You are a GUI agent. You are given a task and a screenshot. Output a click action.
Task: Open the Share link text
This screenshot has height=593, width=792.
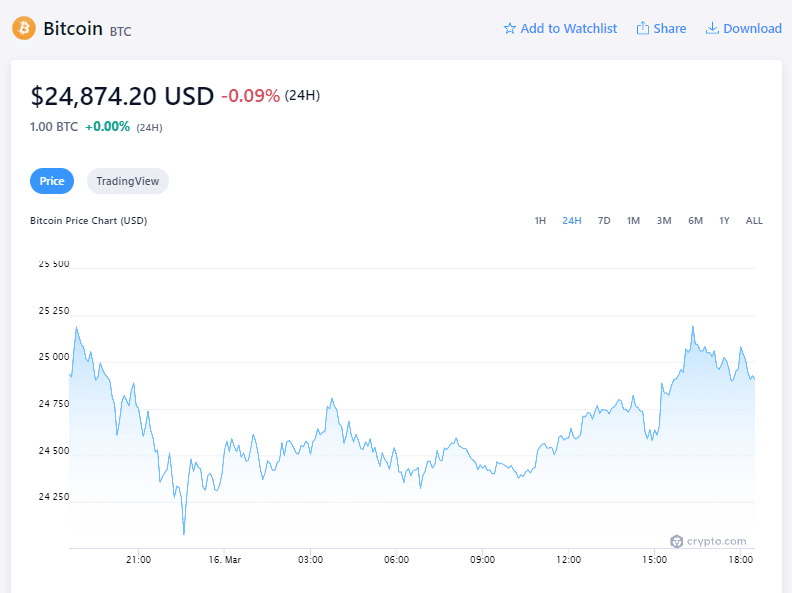coord(669,28)
